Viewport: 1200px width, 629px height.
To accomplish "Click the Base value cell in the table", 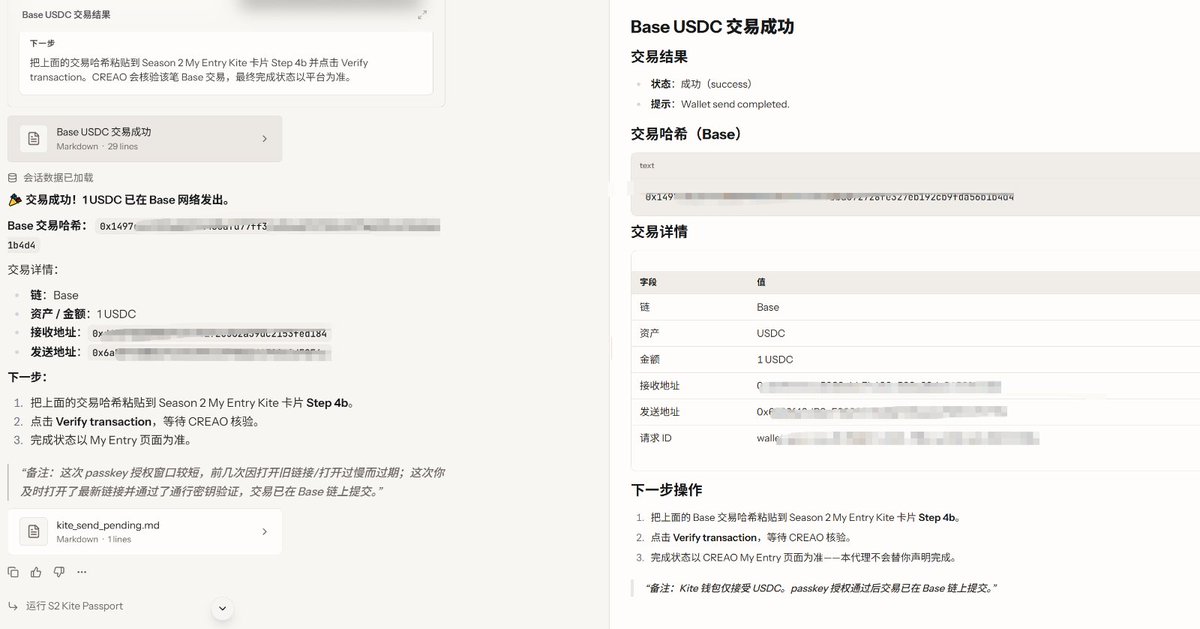I will 768,307.
